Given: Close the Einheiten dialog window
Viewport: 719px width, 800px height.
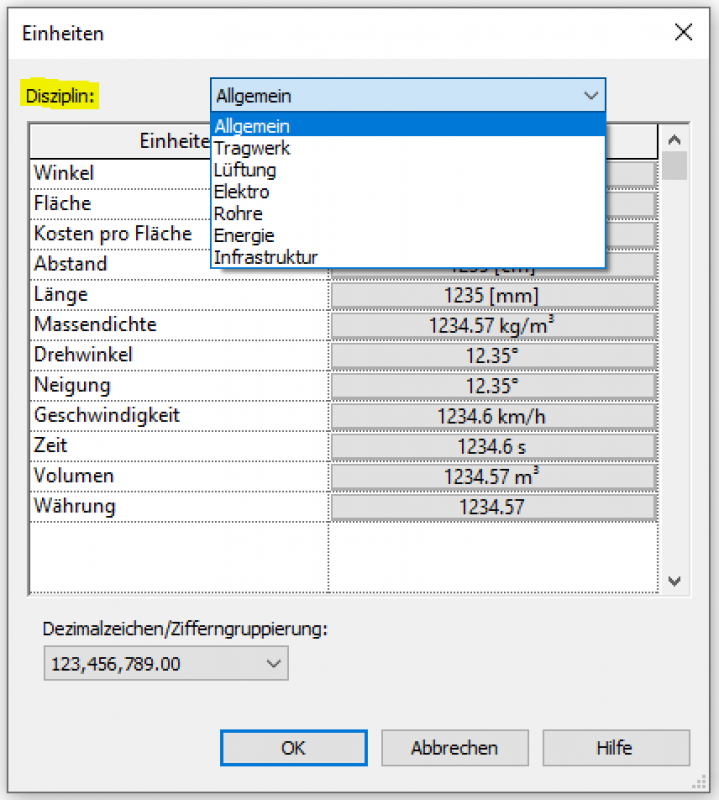Looking at the screenshot, I should point(684,32).
